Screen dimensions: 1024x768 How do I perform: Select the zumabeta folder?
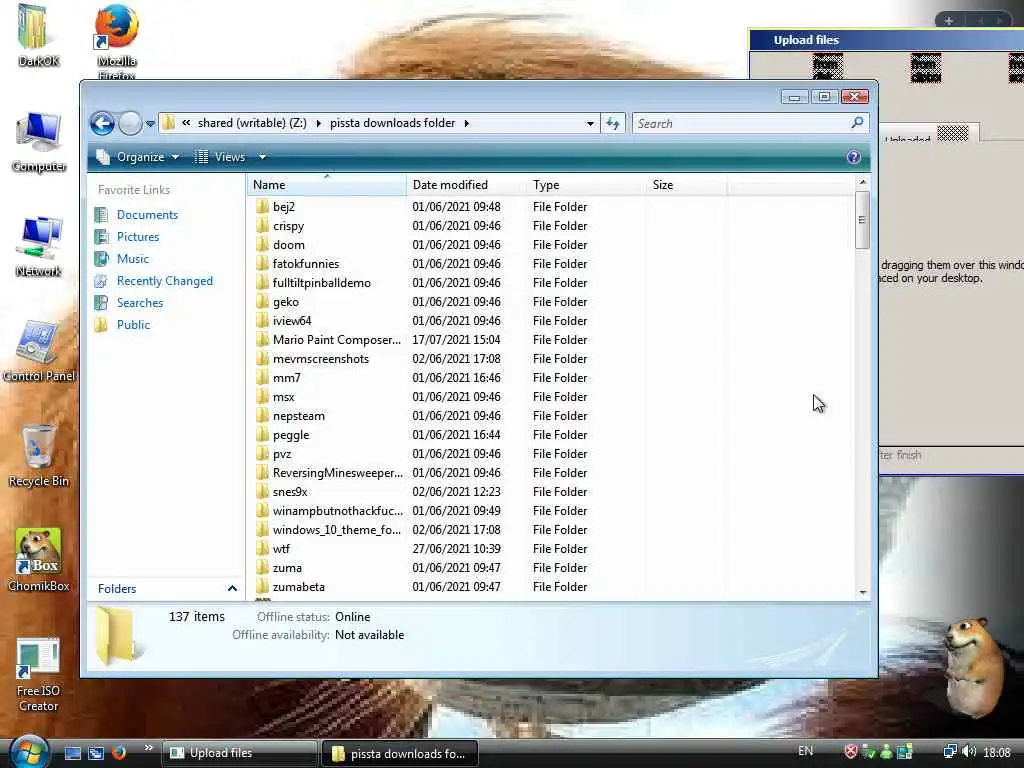pos(298,586)
